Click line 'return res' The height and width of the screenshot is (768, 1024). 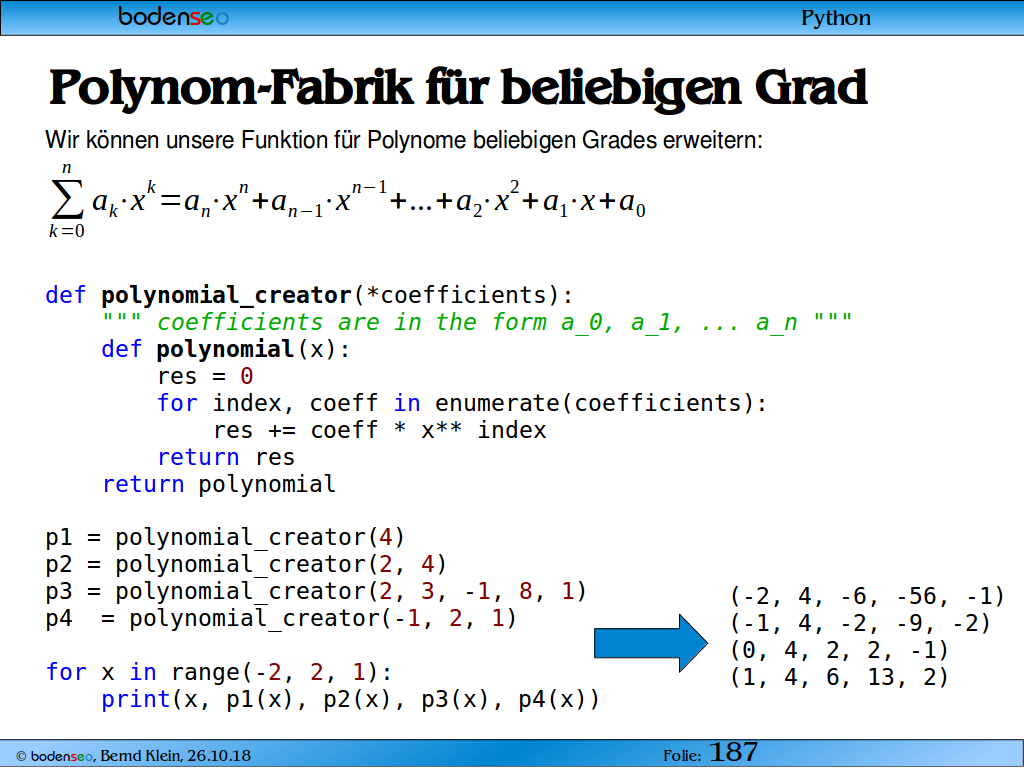pos(226,457)
